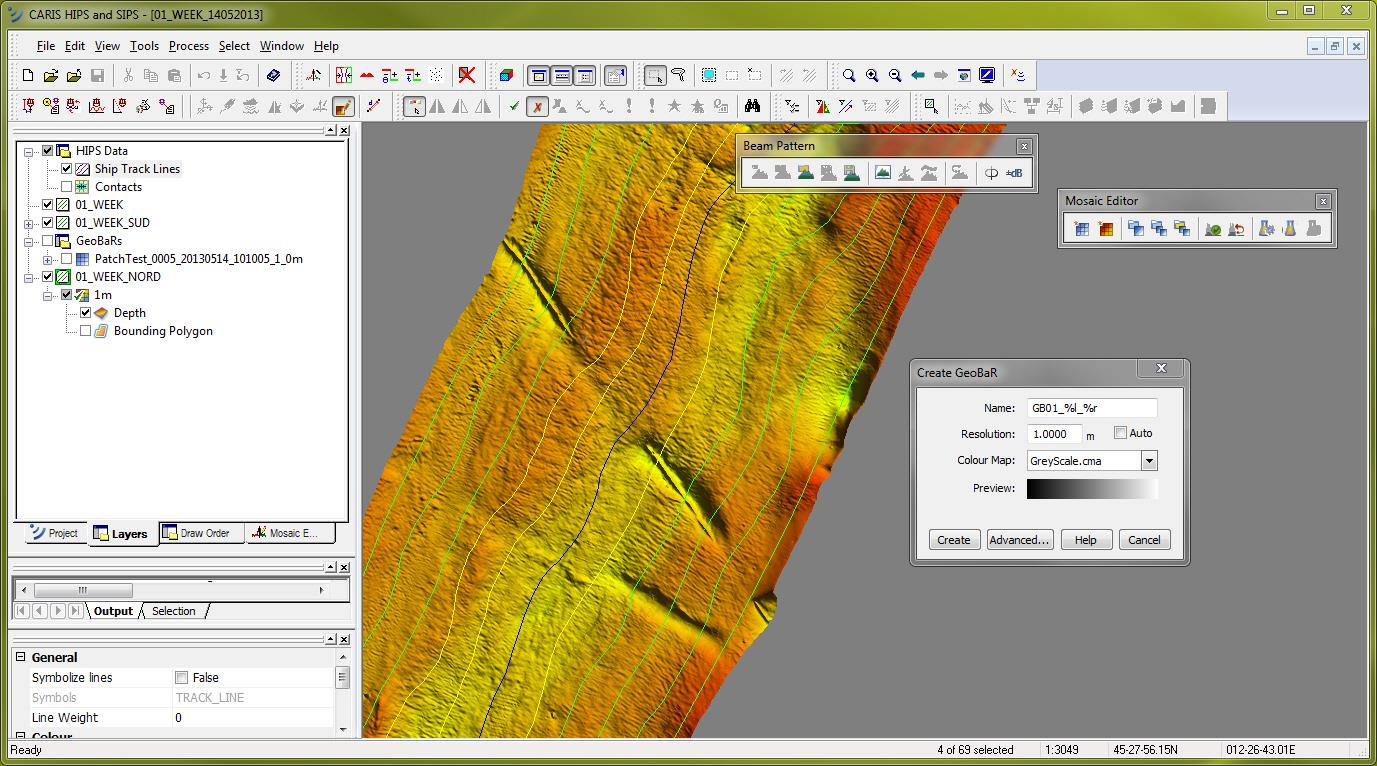This screenshot has width=1377, height=766.
Task: Click the red X reject status icon
Action: [x=537, y=106]
